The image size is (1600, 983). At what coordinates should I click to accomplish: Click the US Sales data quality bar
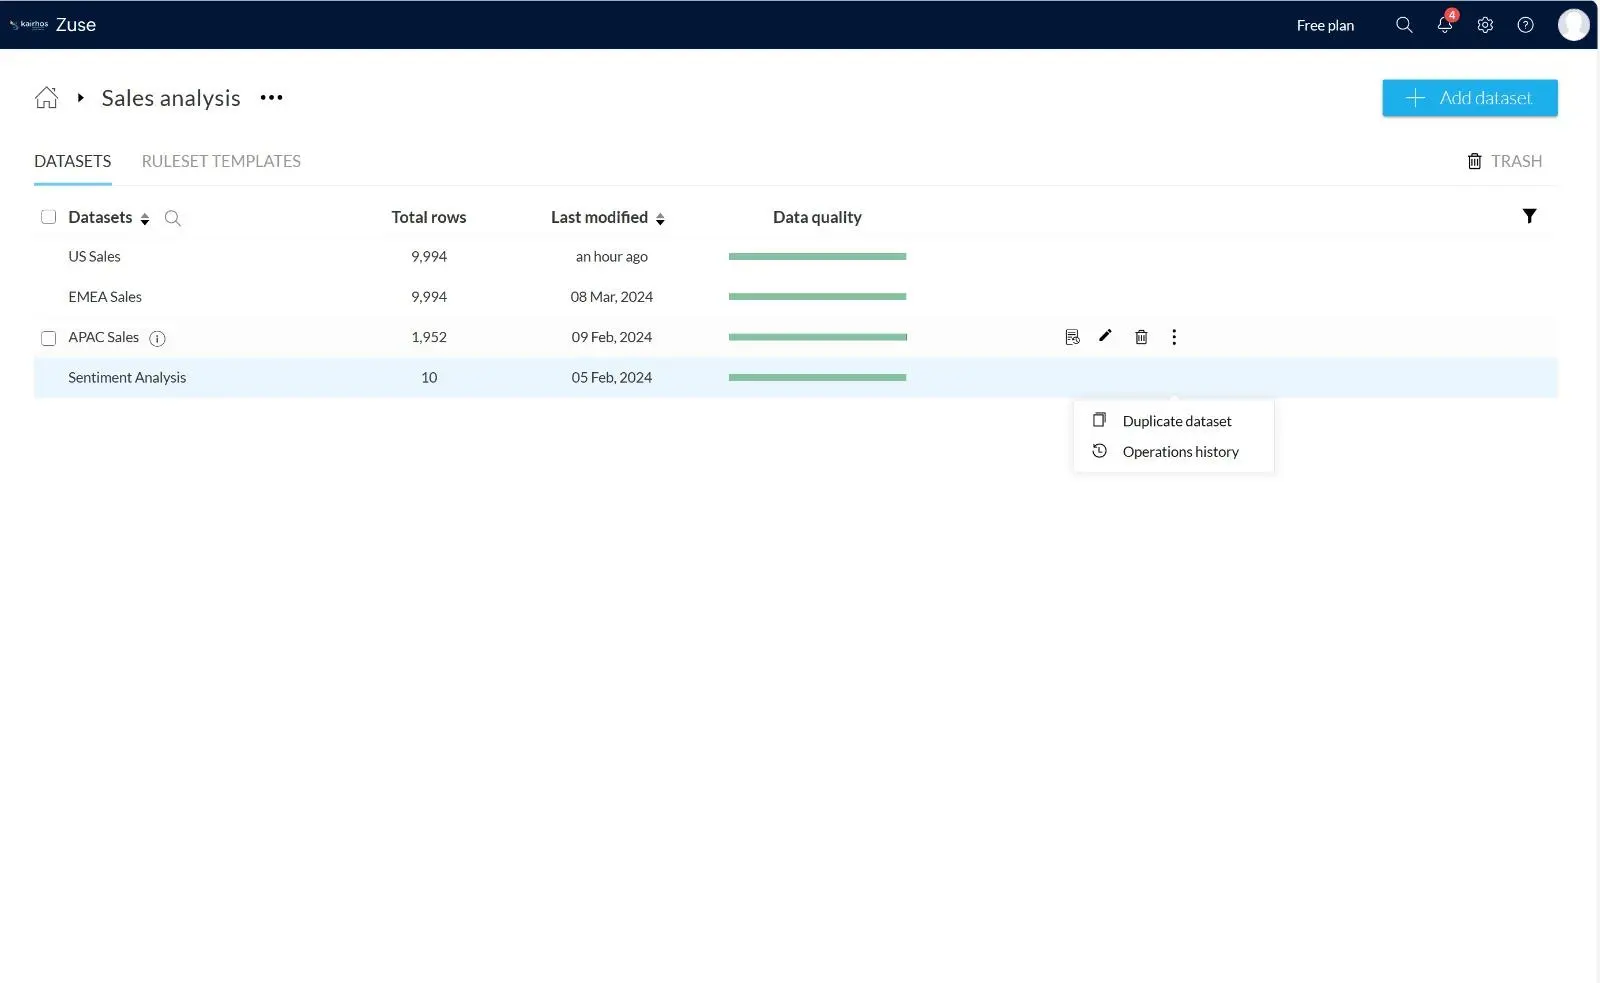[817, 257]
